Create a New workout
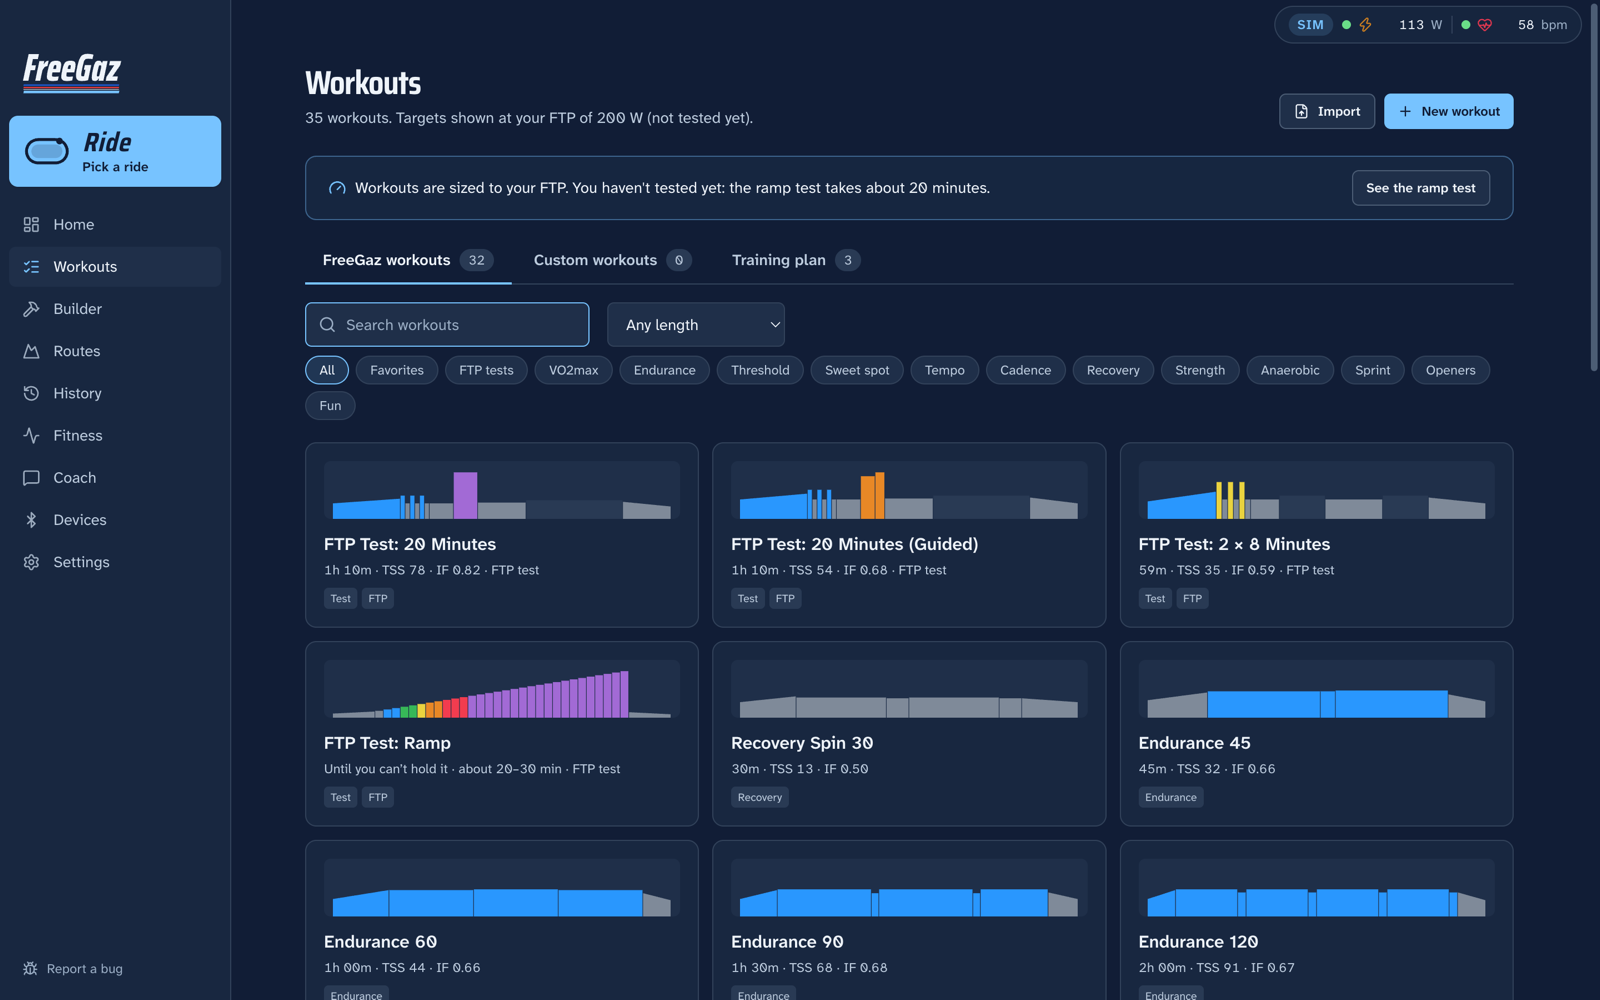This screenshot has width=1600, height=1000. point(1448,111)
